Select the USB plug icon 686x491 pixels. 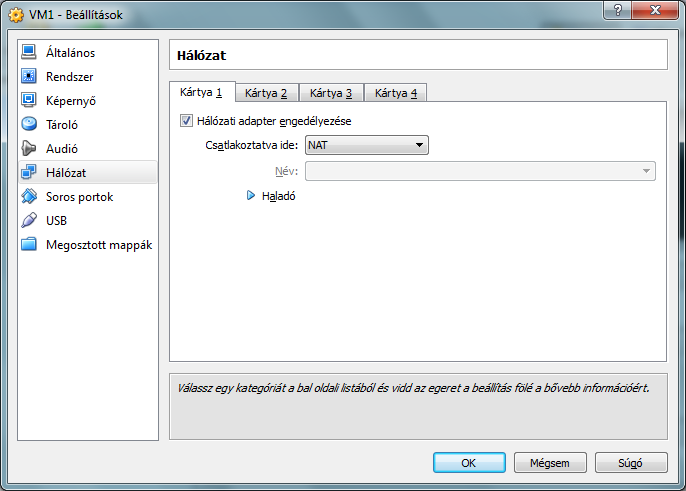(29, 220)
